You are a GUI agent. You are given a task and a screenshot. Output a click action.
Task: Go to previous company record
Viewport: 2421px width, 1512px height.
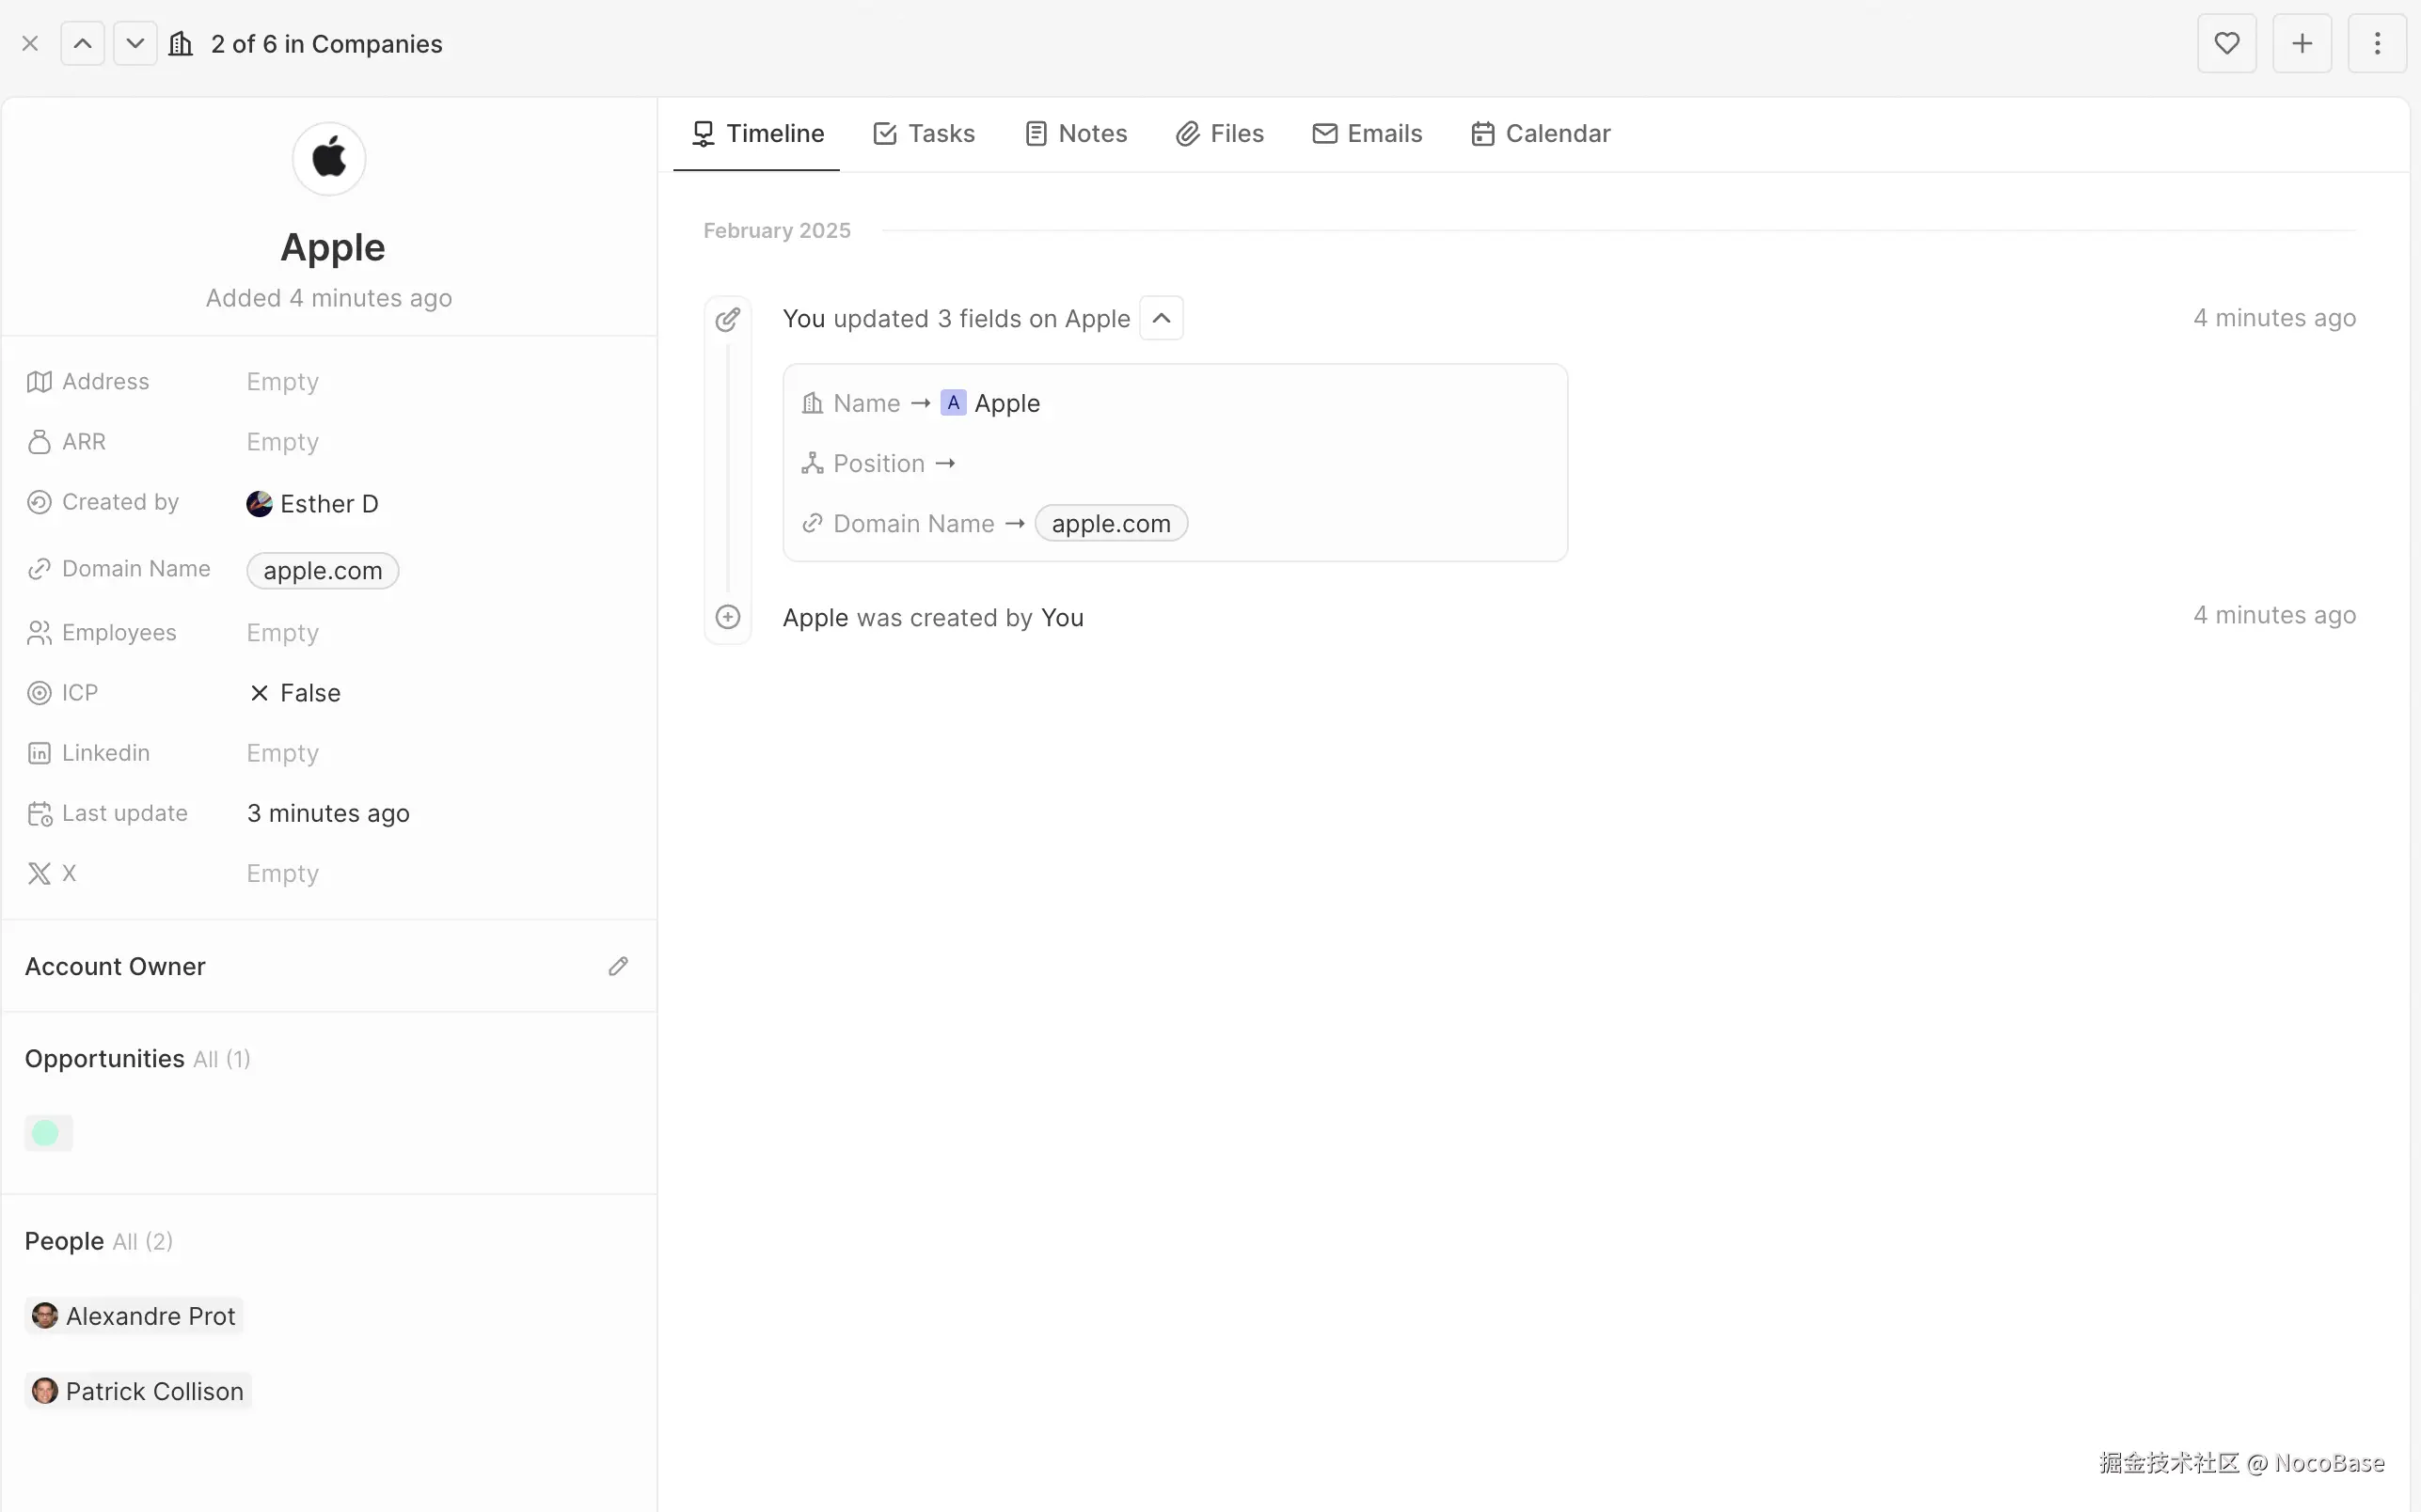(x=83, y=44)
